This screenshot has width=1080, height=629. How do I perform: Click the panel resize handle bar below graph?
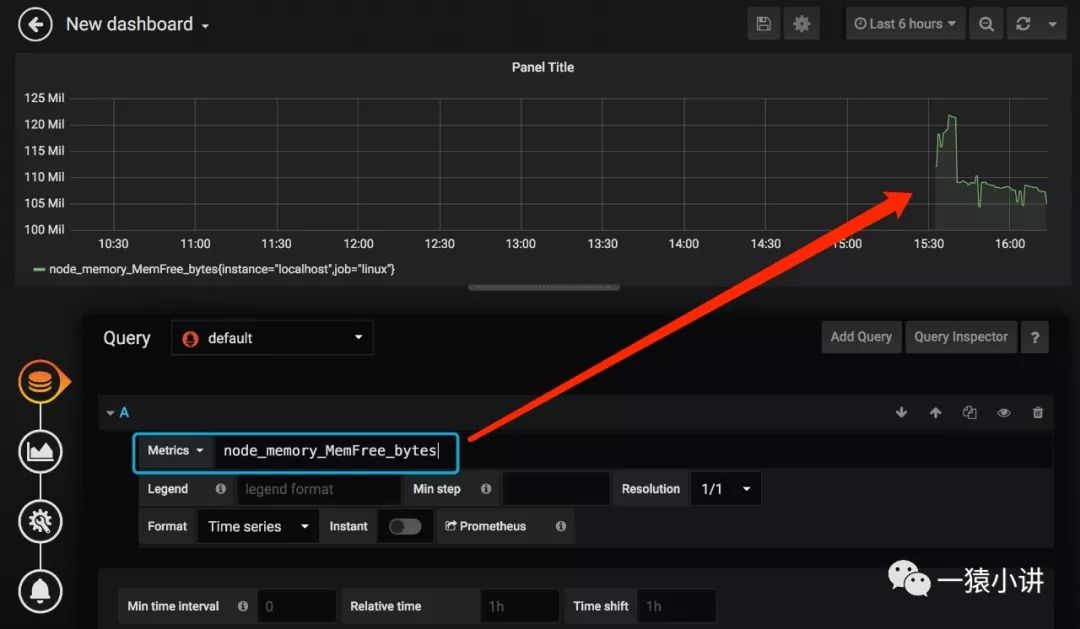543,287
